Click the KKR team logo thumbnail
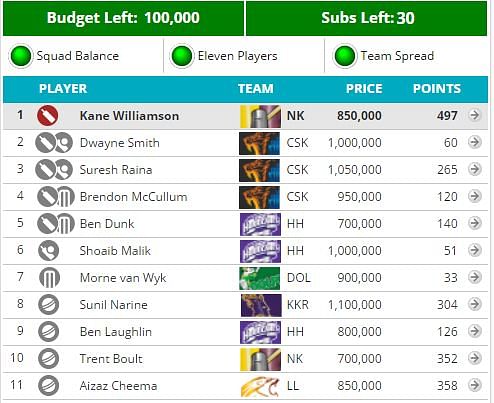This screenshot has height=403, width=494. click(261, 305)
